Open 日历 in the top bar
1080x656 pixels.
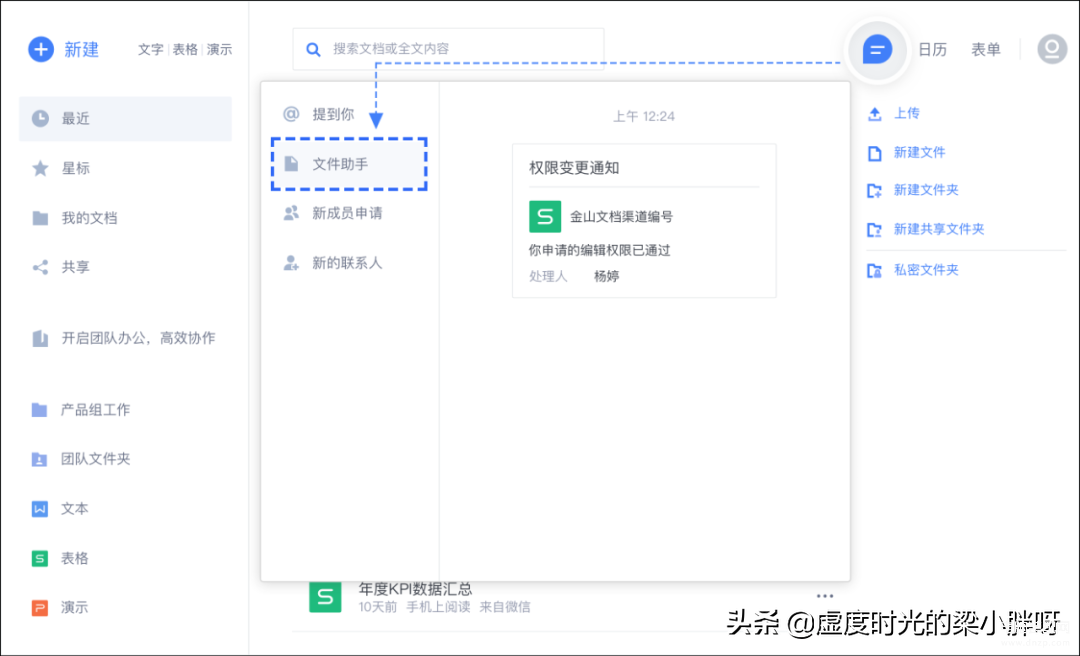tap(933, 50)
